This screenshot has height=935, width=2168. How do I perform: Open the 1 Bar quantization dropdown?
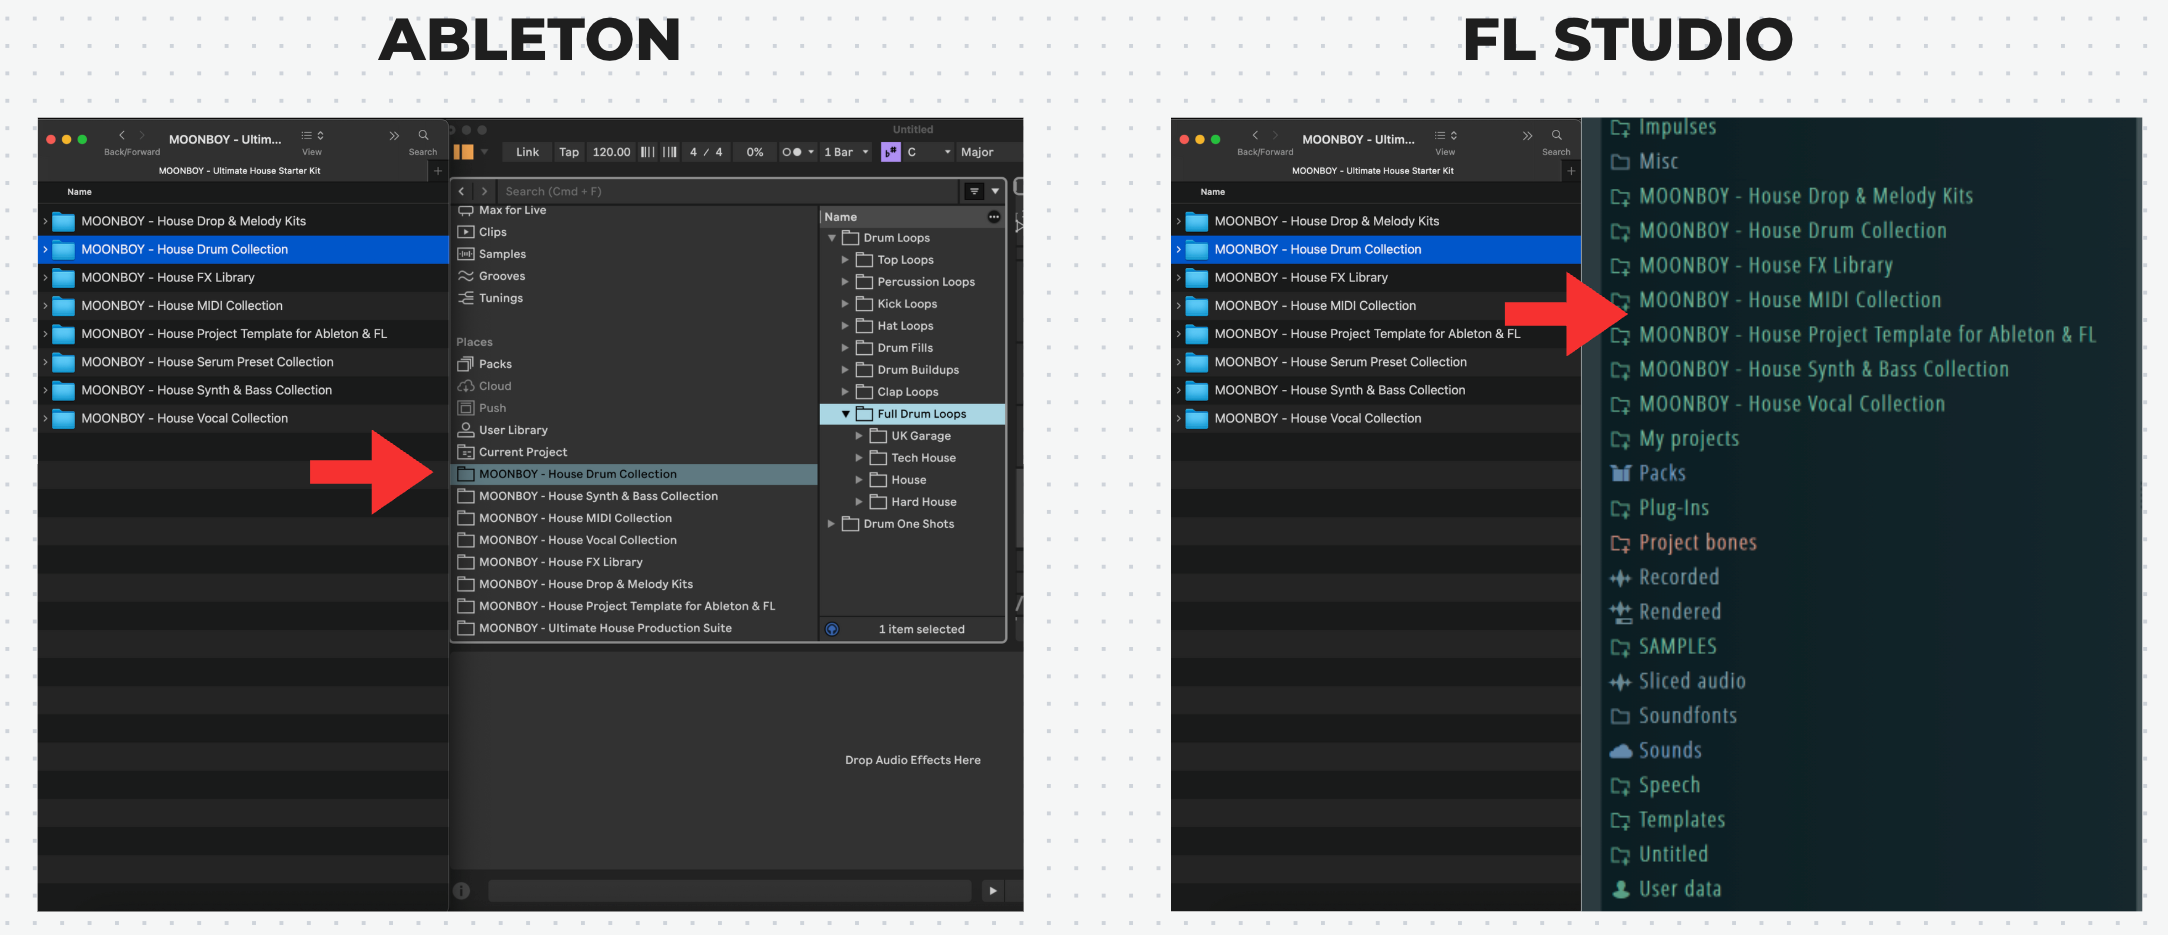point(846,152)
